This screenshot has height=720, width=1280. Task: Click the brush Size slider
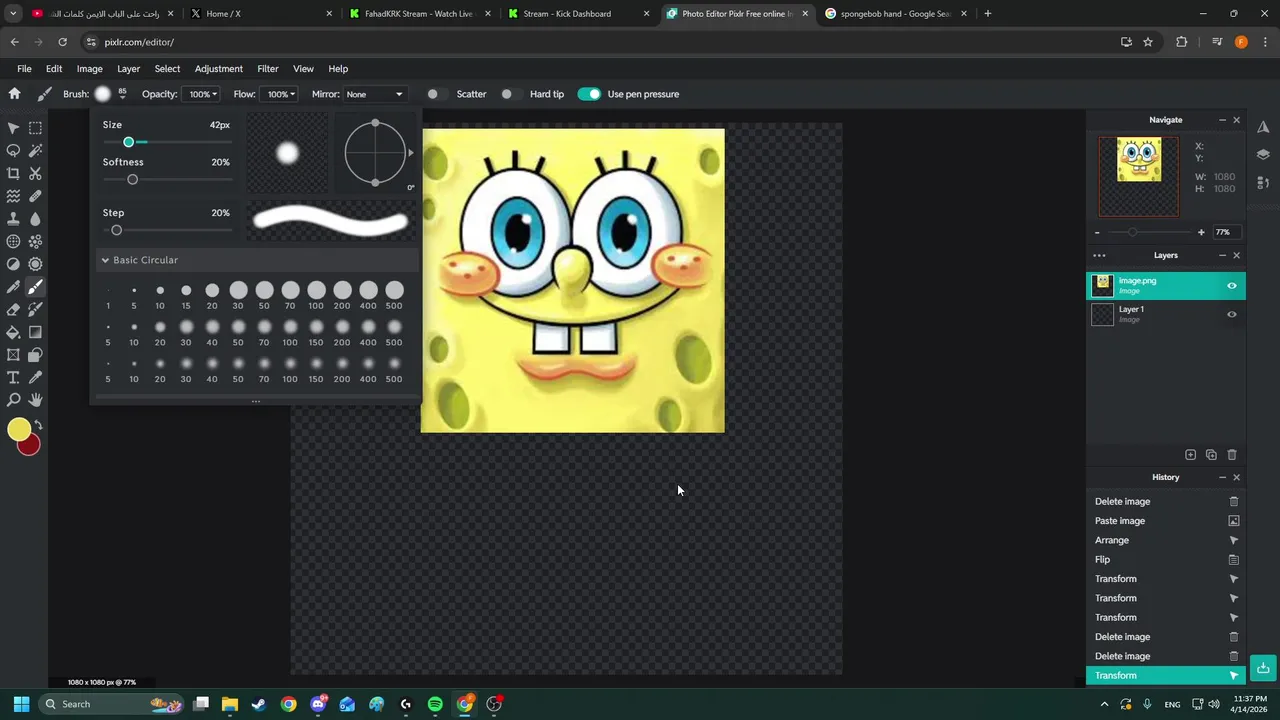click(166, 143)
